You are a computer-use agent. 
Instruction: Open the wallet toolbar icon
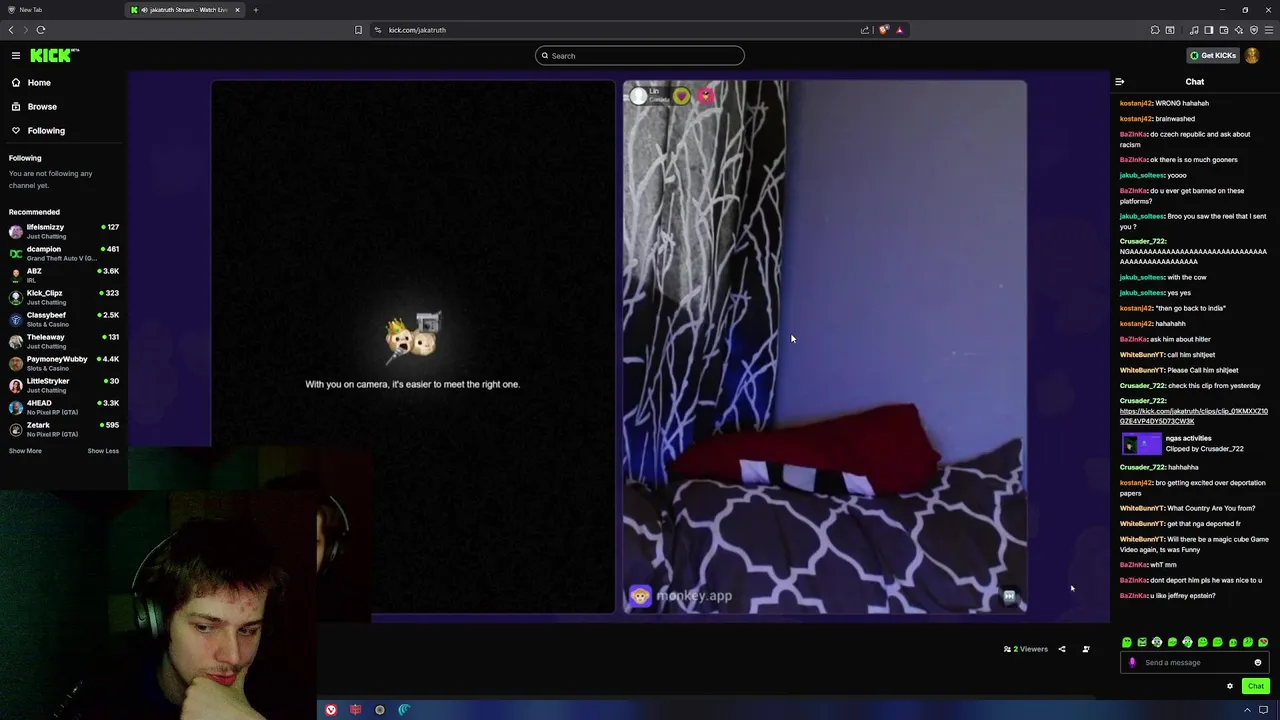coord(1224,30)
